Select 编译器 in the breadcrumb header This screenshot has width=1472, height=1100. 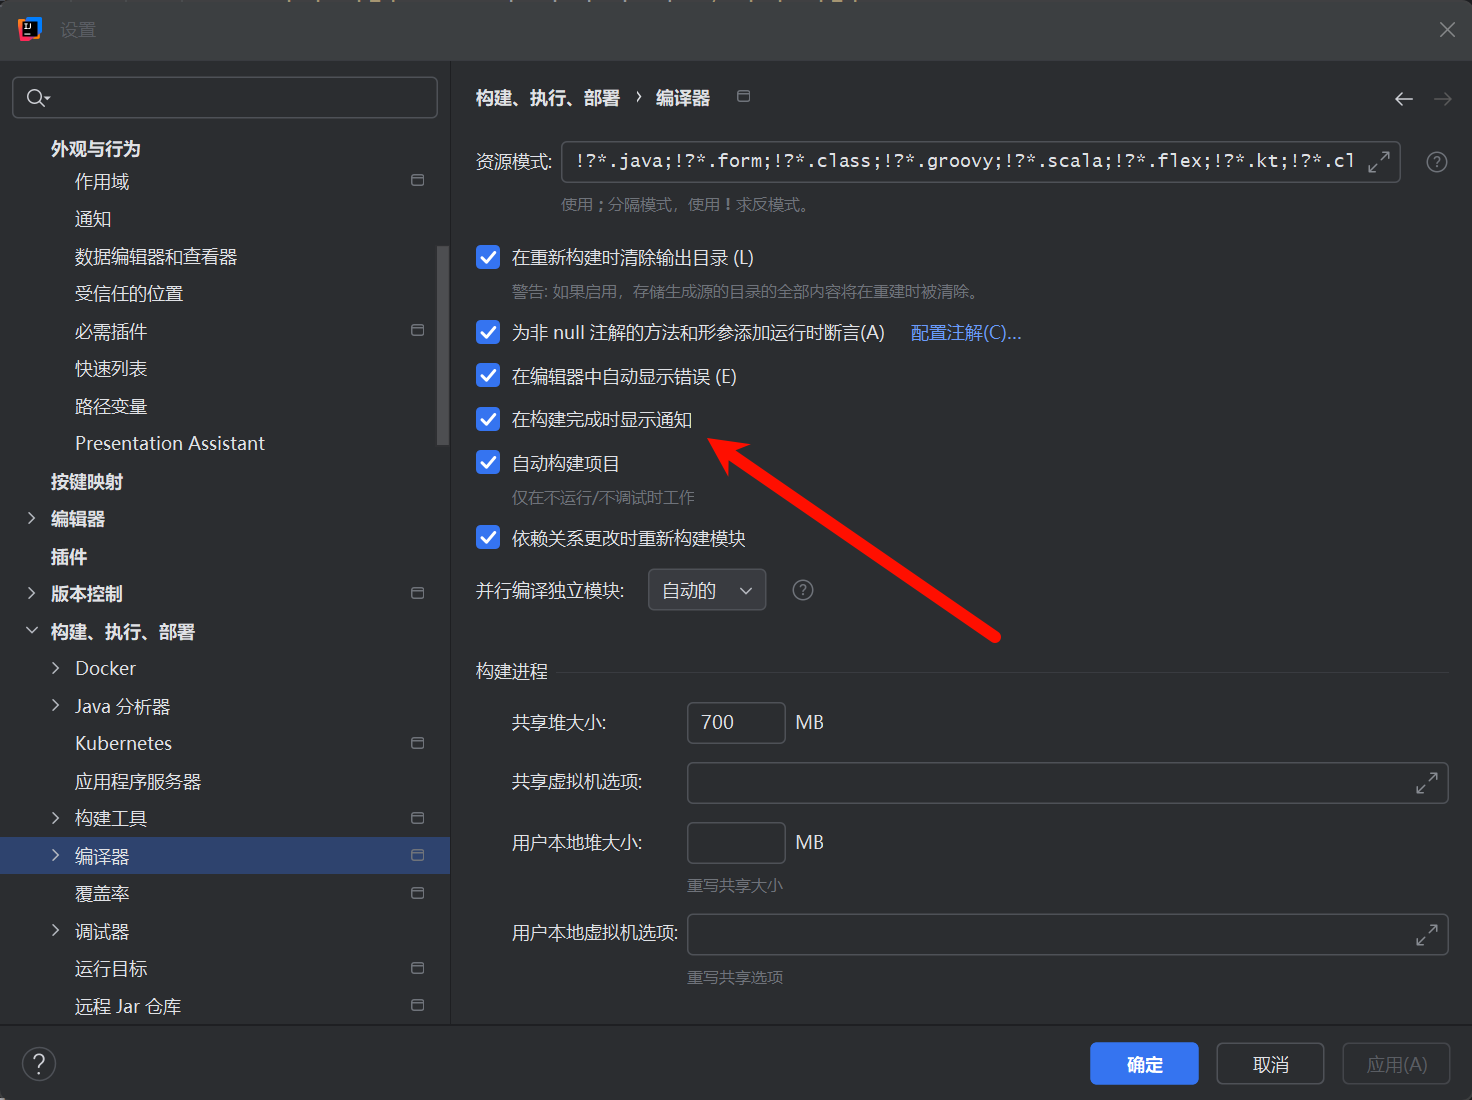(682, 97)
